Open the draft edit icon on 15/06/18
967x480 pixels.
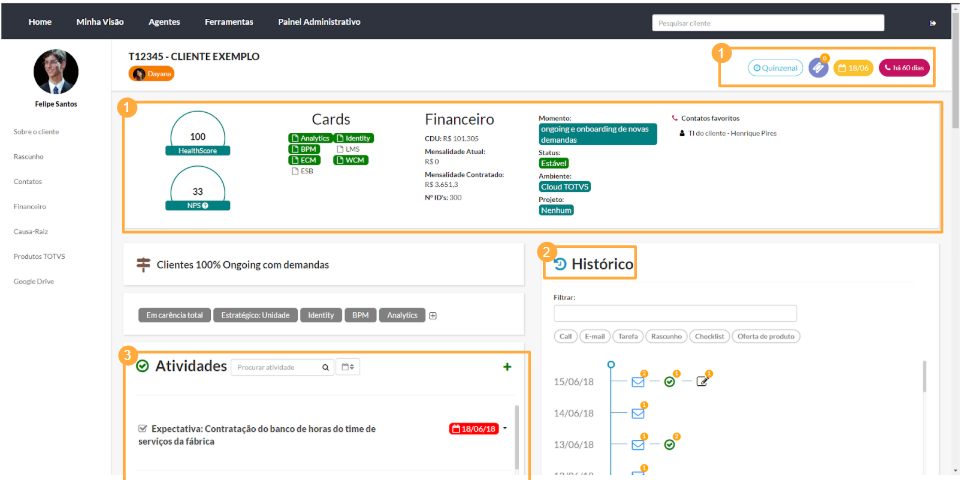(702, 382)
